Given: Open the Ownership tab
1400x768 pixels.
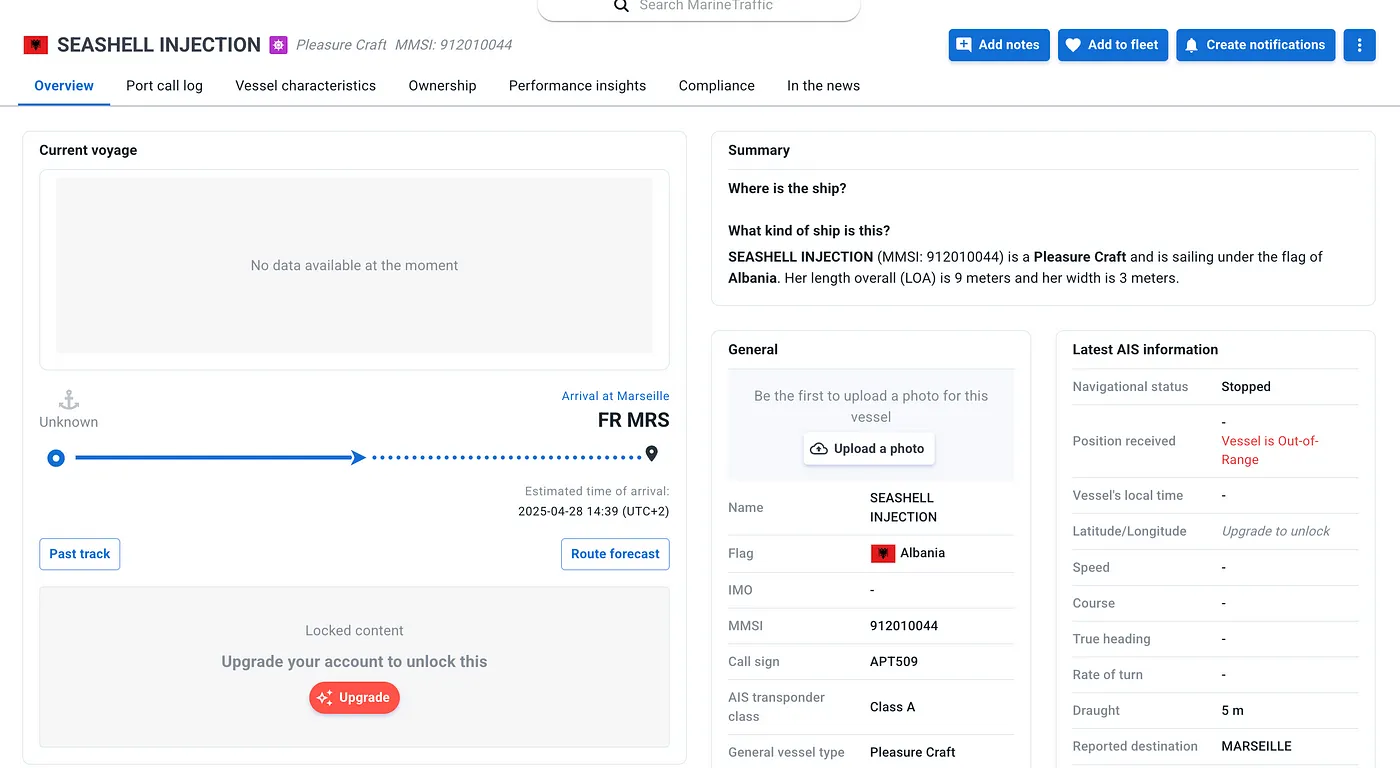Looking at the screenshot, I should click(442, 86).
